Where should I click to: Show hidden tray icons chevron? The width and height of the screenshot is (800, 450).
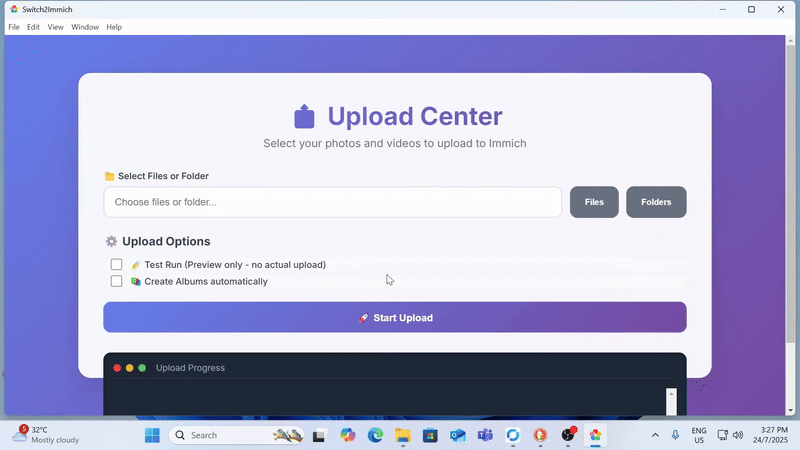(655, 435)
